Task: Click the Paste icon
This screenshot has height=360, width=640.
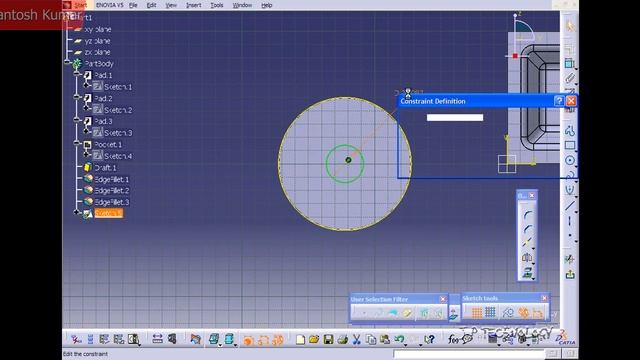Action: click(384, 339)
